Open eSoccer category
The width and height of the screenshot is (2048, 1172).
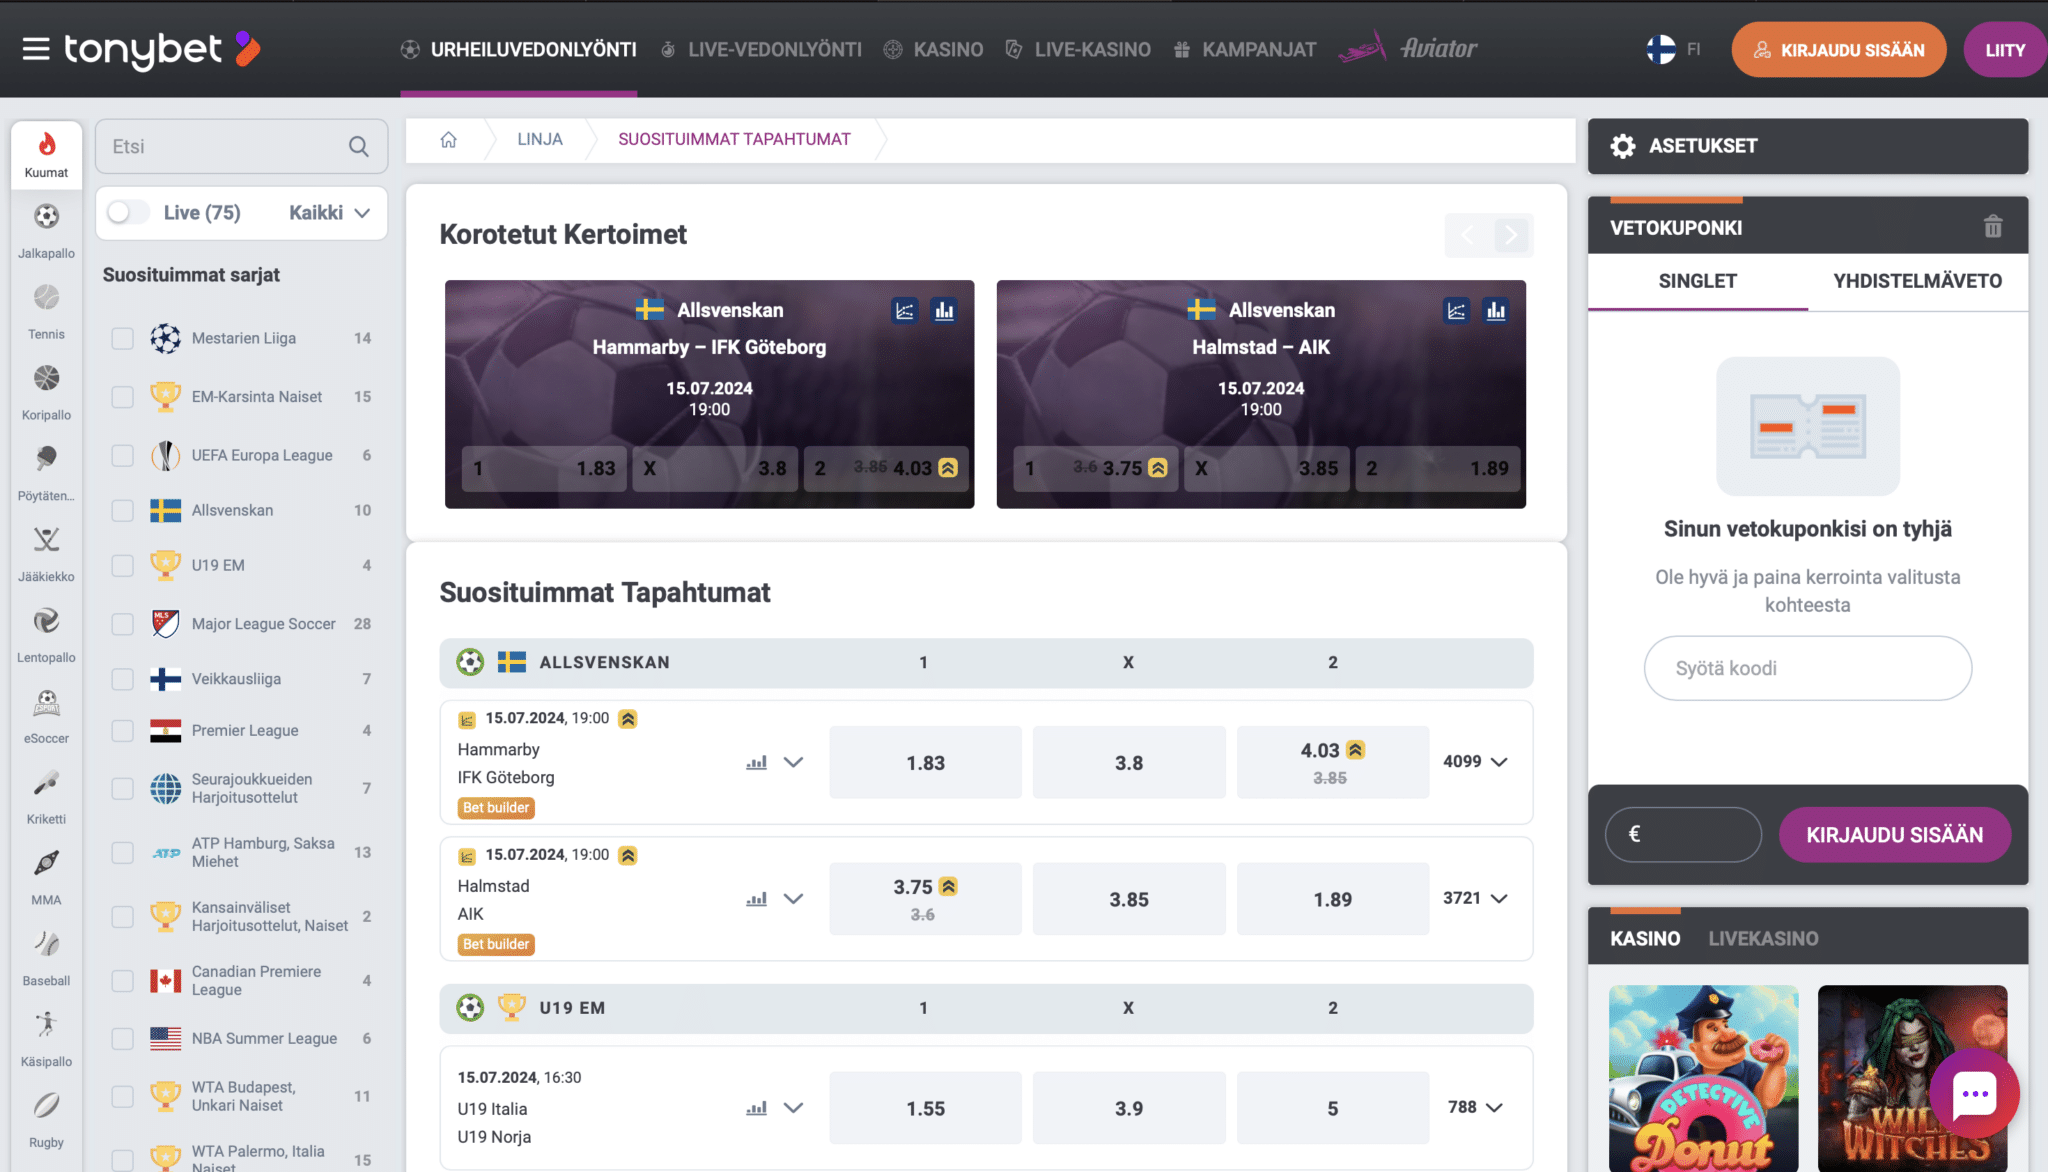(46, 718)
